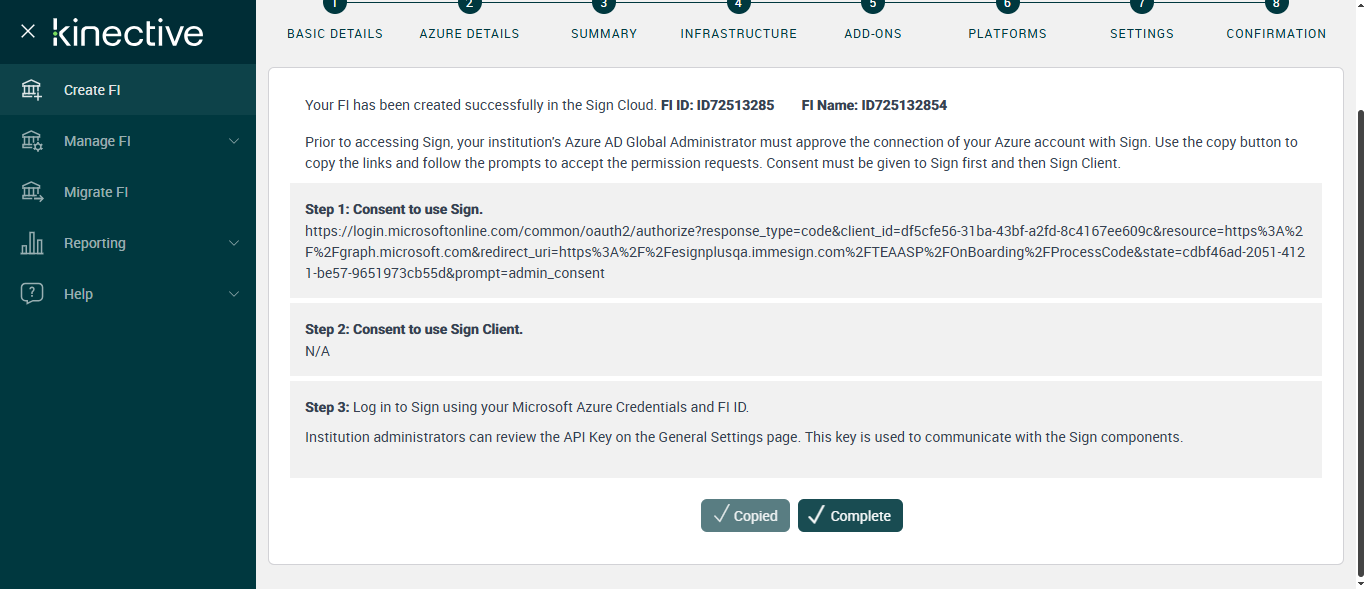Expand the Manage FI chevron

(234, 141)
